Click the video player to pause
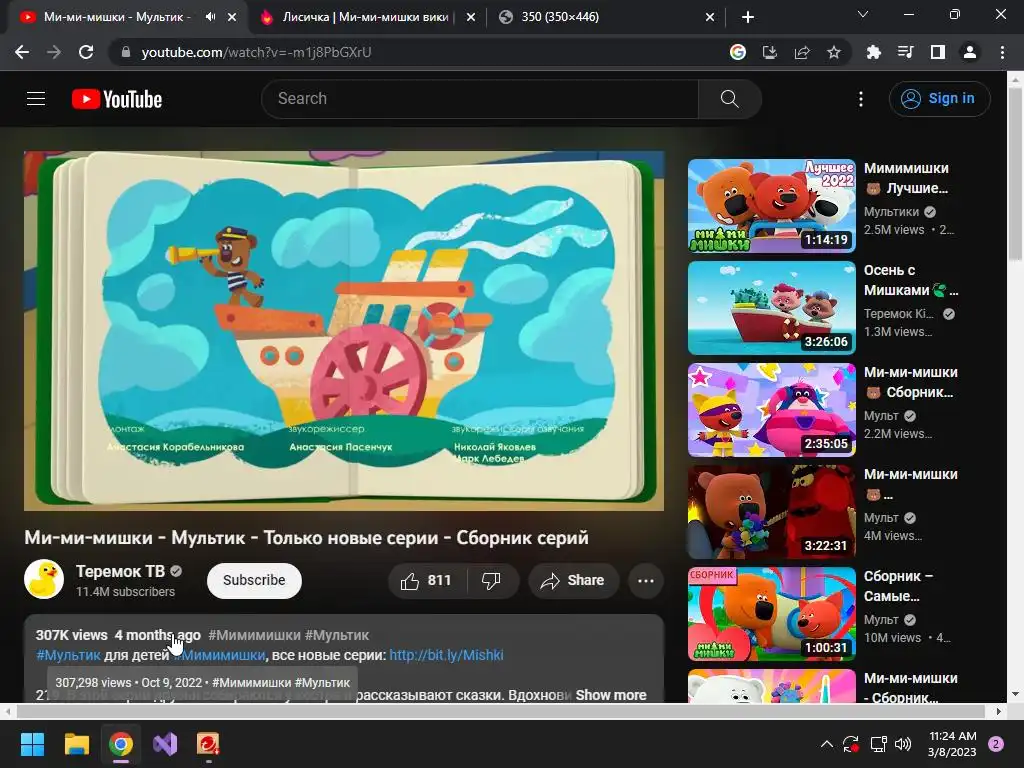 tap(344, 331)
